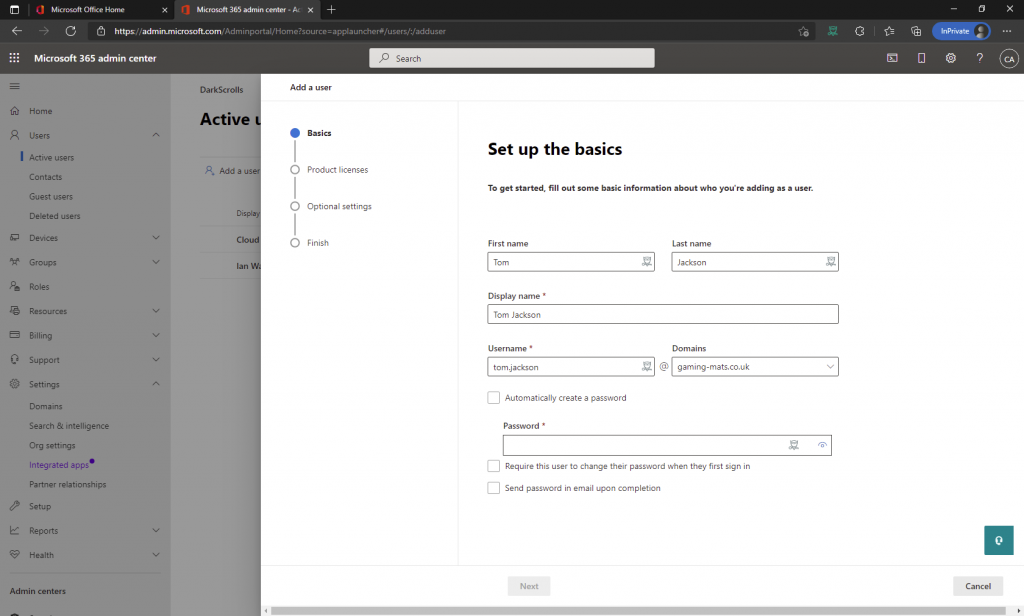The width and height of the screenshot is (1024, 616).
Task: Click password manager icon in Username field
Action: pyautogui.click(x=647, y=366)
